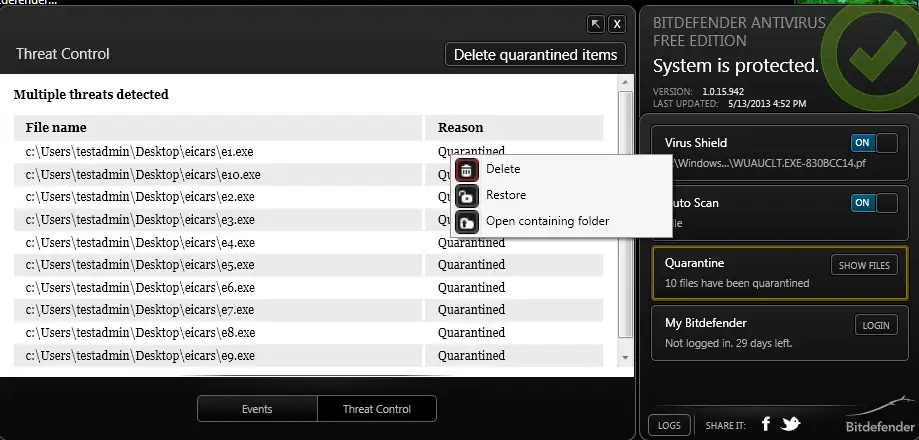Click the Delete trash can icon
This screenshot has width=919, height=440.
467,170
